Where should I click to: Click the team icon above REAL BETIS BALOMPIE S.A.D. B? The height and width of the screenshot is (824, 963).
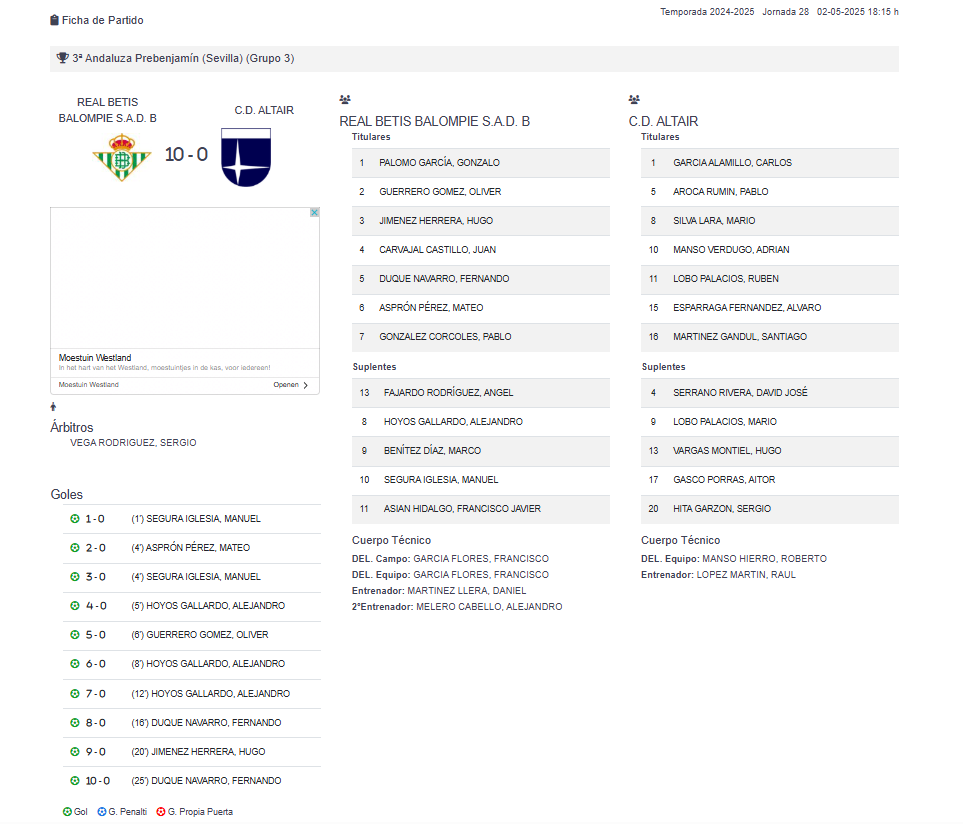point(345,99)
